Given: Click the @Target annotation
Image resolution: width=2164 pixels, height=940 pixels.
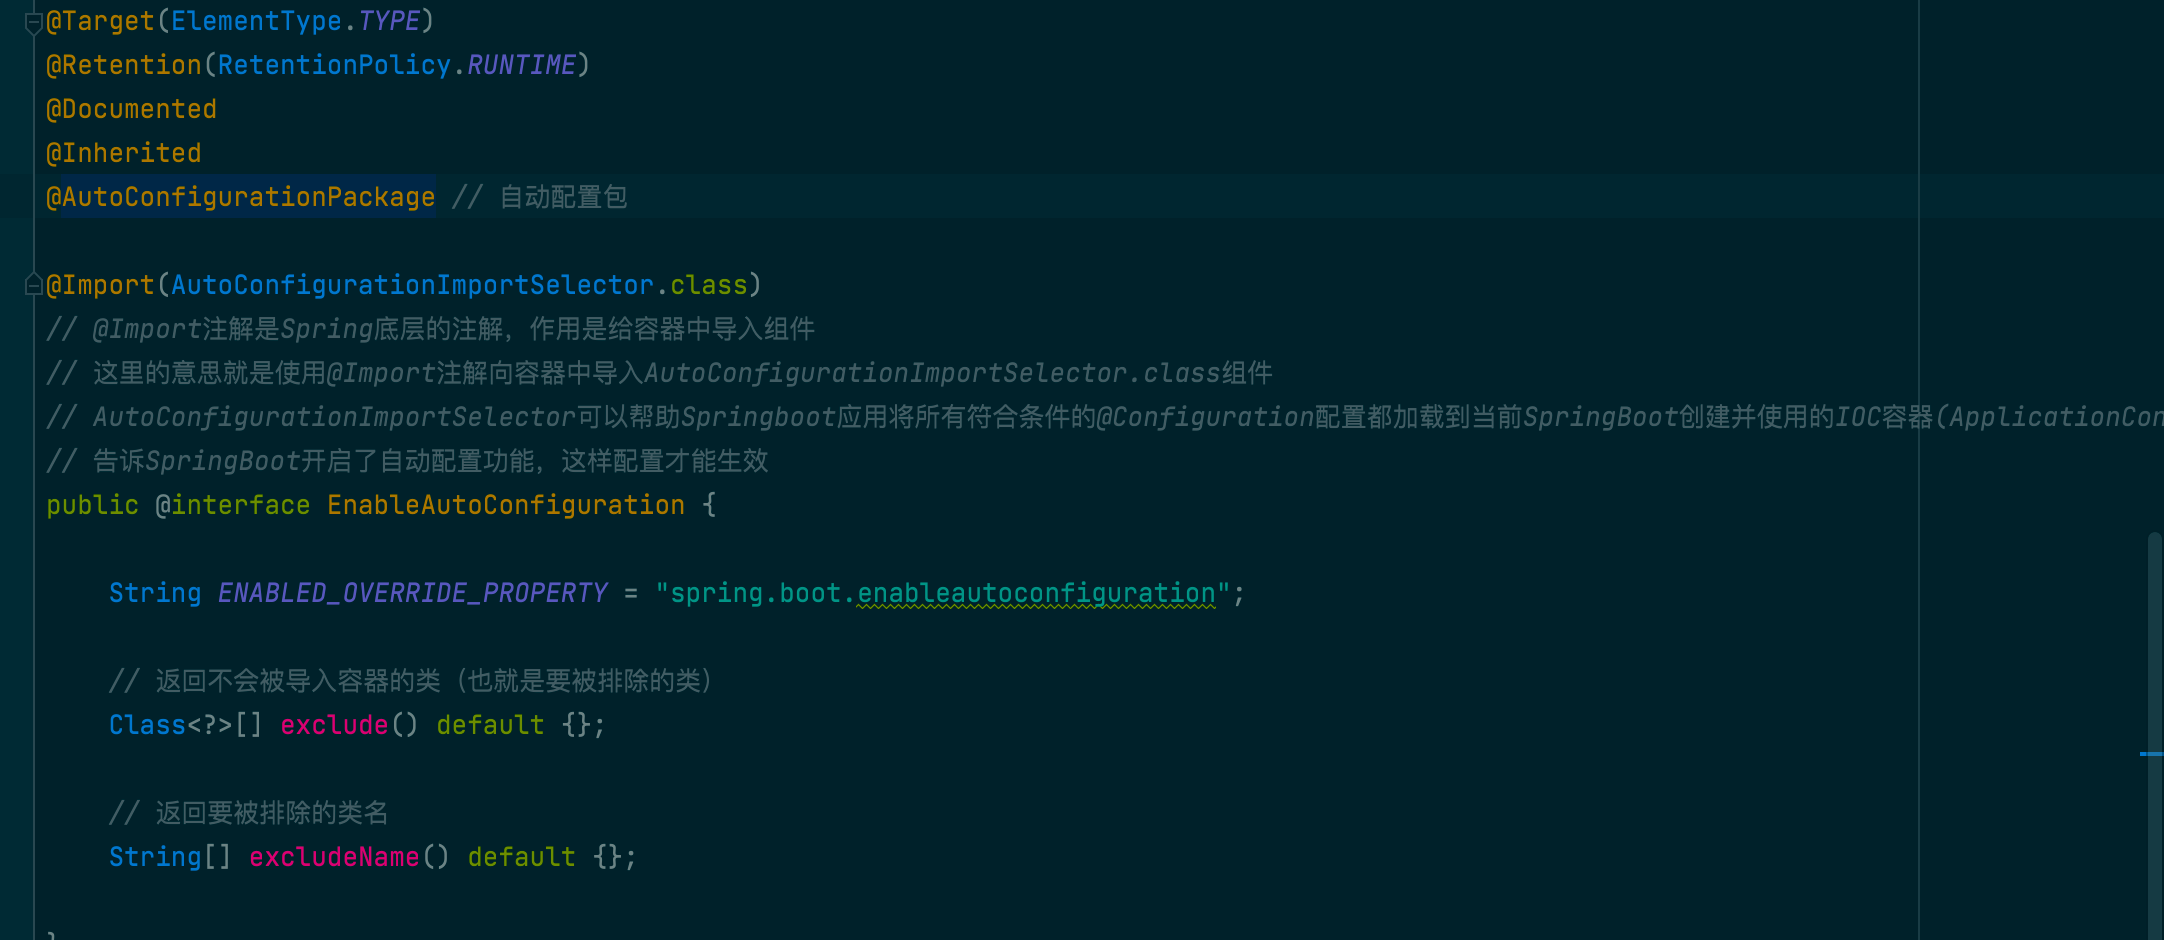Looking at the screenshot, I should pyautogui.click(x=100, y=21).
